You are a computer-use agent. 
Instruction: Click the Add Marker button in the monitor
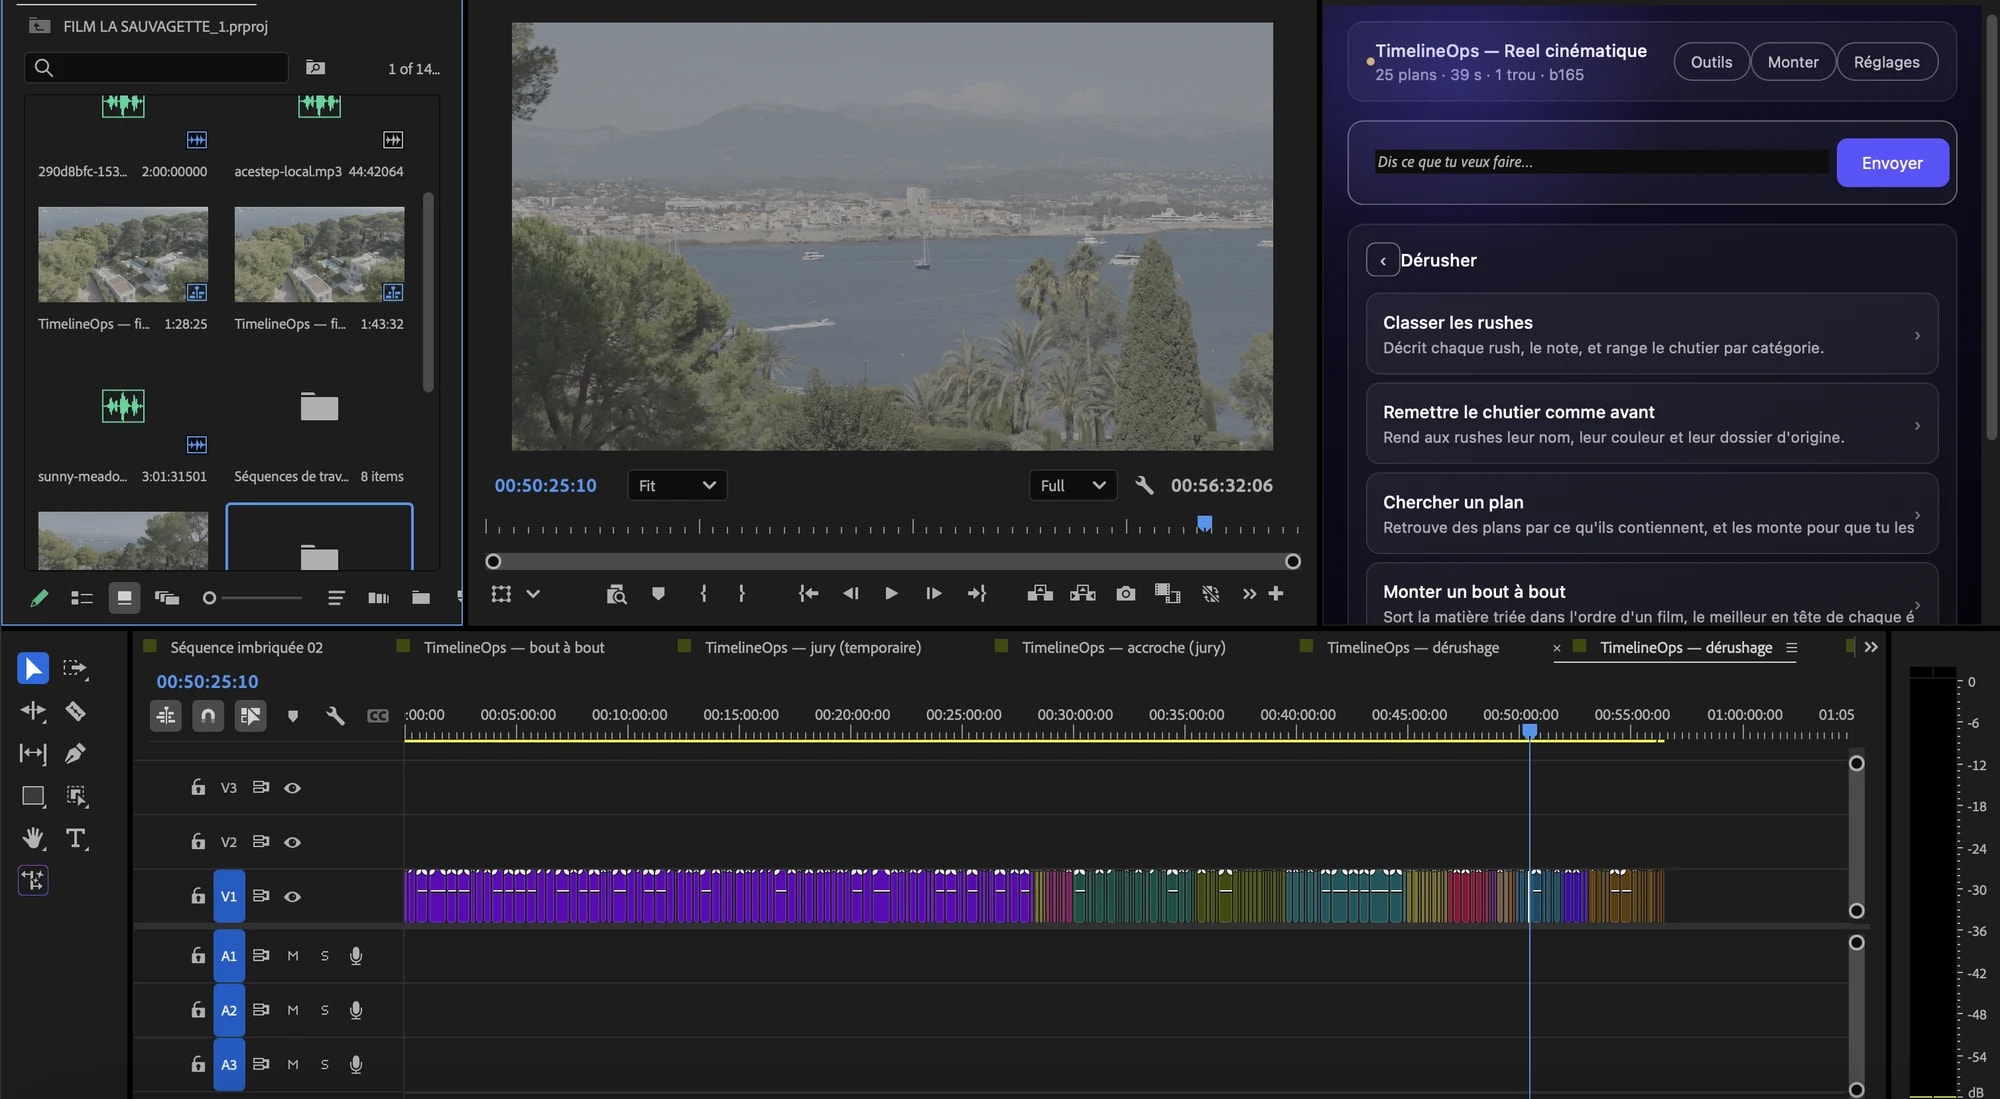(x=658, y=594)
